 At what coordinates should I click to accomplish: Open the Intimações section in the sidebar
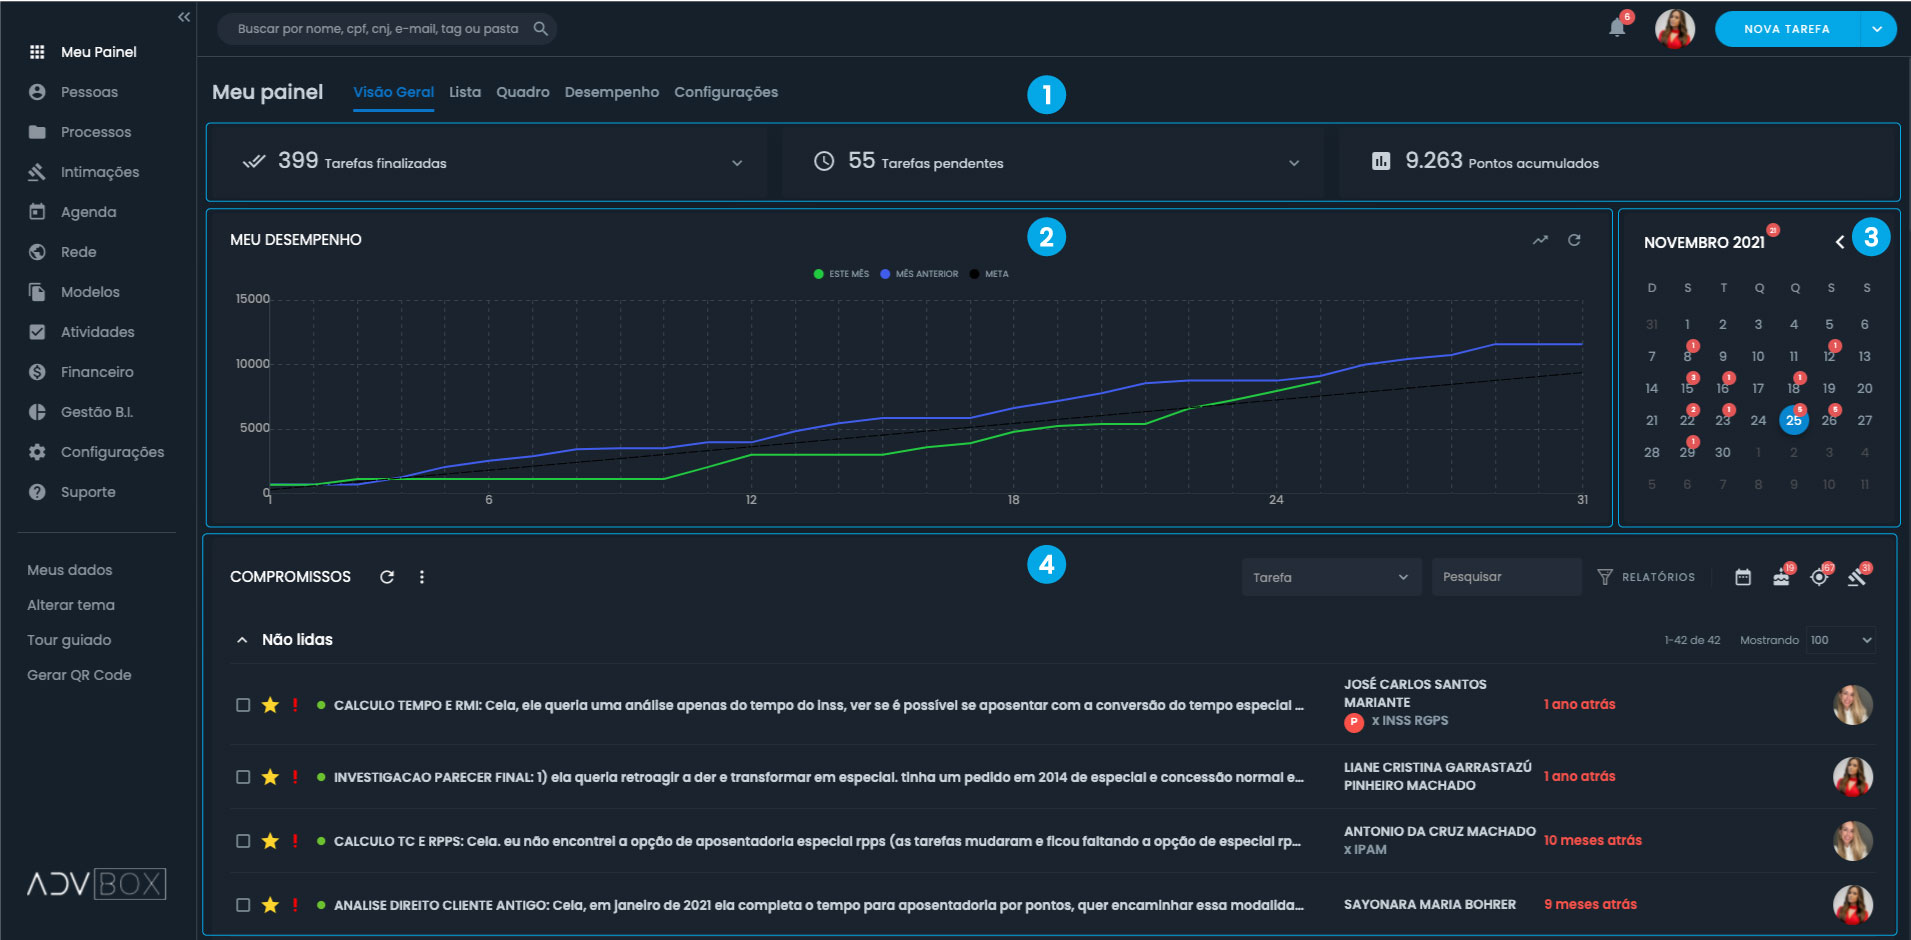(100, 171)
